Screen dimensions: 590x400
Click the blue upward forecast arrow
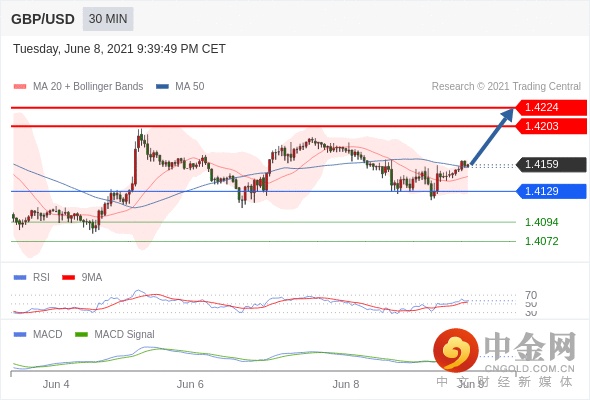(492, 136)
